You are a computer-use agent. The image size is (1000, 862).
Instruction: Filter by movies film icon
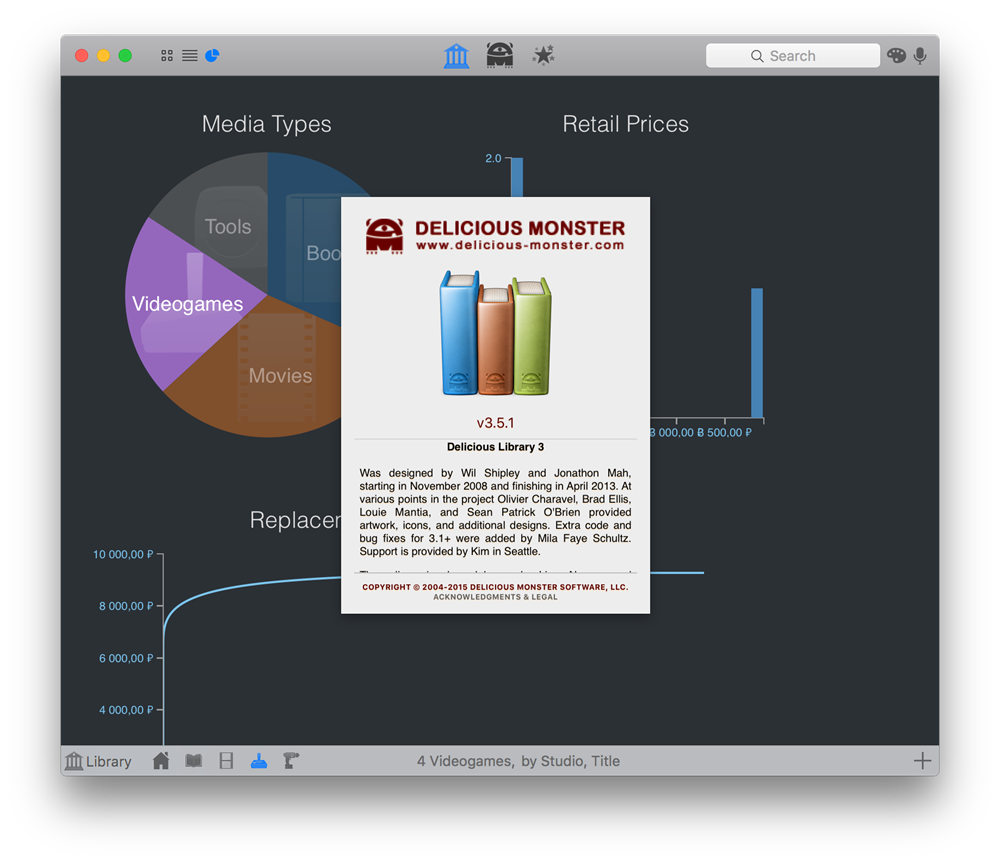point(226,761)
